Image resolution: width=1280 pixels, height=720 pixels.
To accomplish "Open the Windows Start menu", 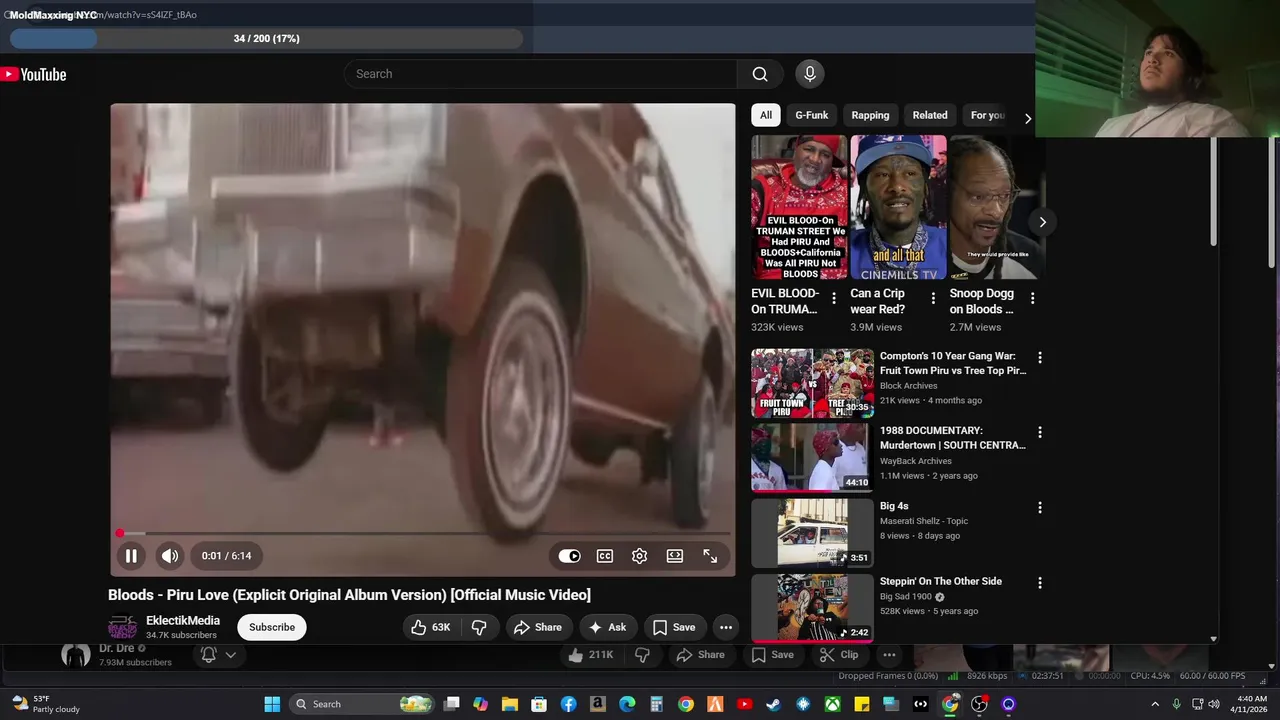I will click(272, 704).
